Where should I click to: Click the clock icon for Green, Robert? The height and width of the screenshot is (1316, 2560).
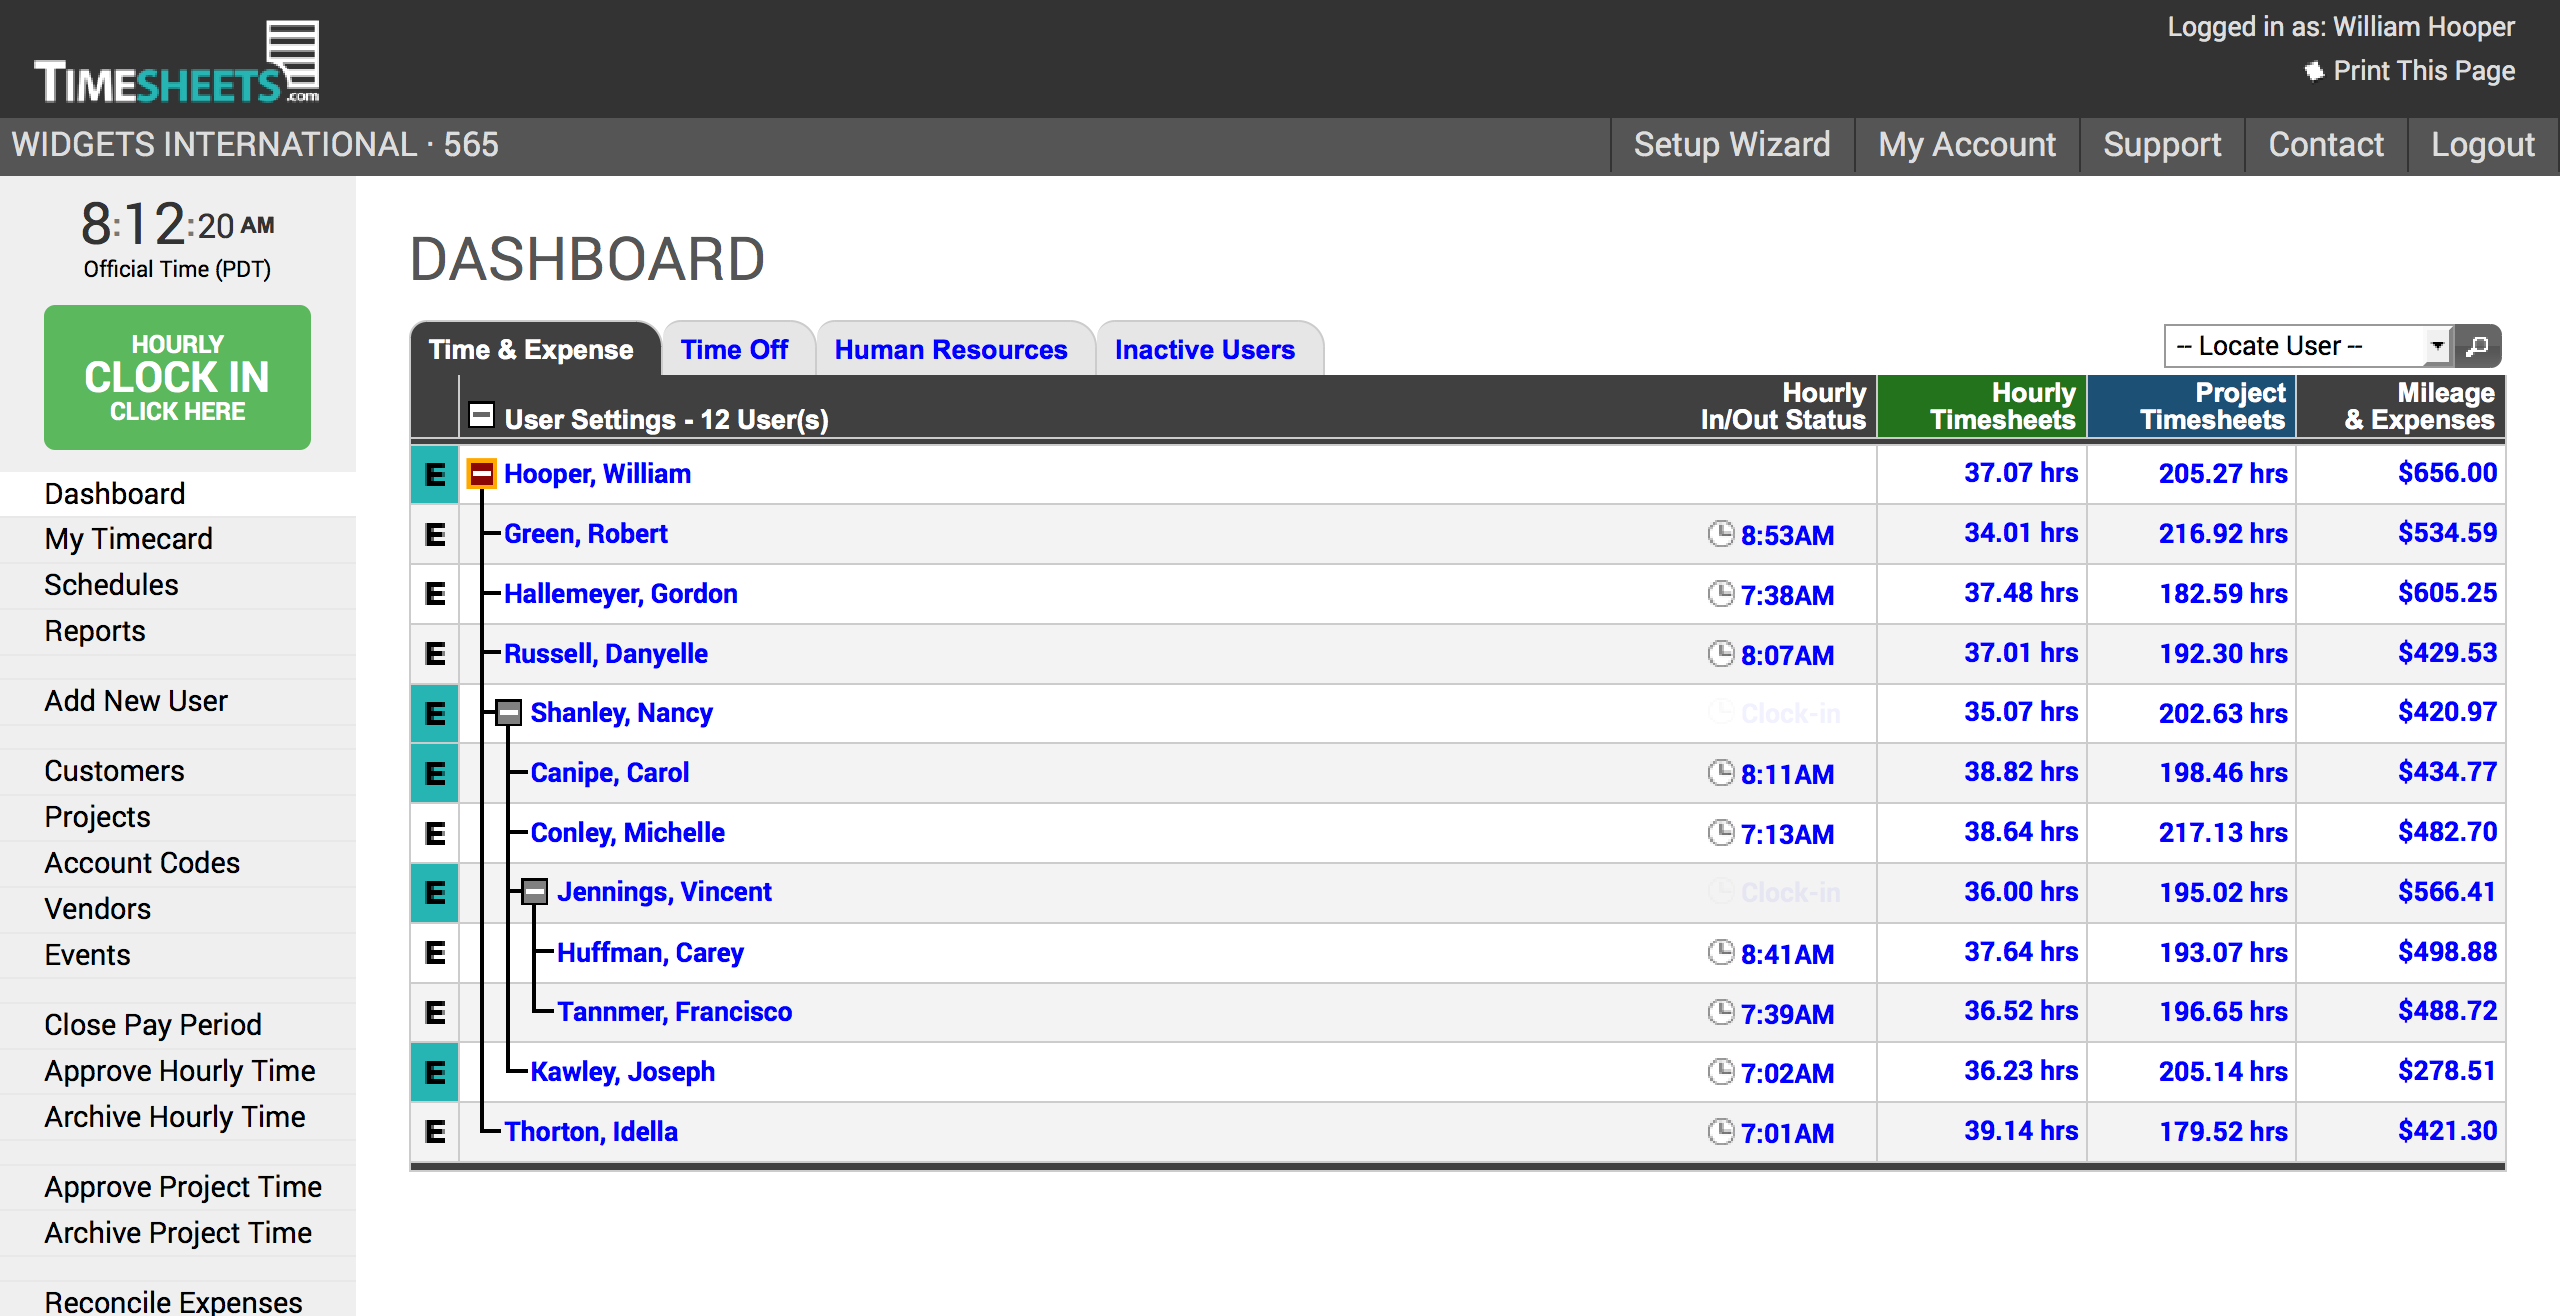(1720, 534)
